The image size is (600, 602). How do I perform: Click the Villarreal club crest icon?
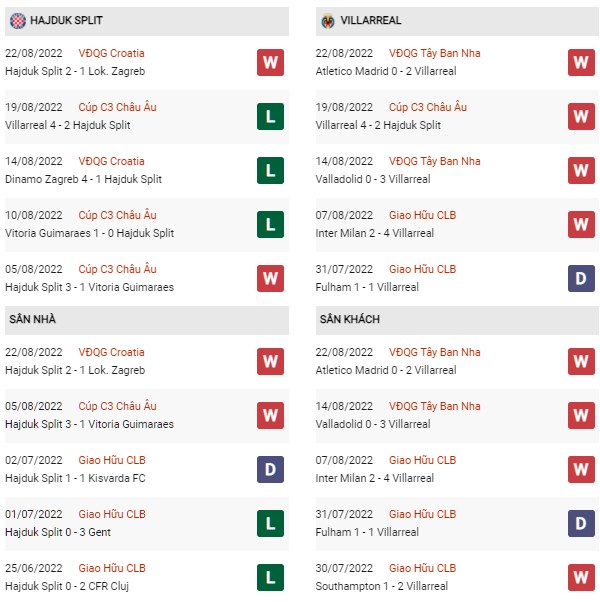(x=328, y=21)
